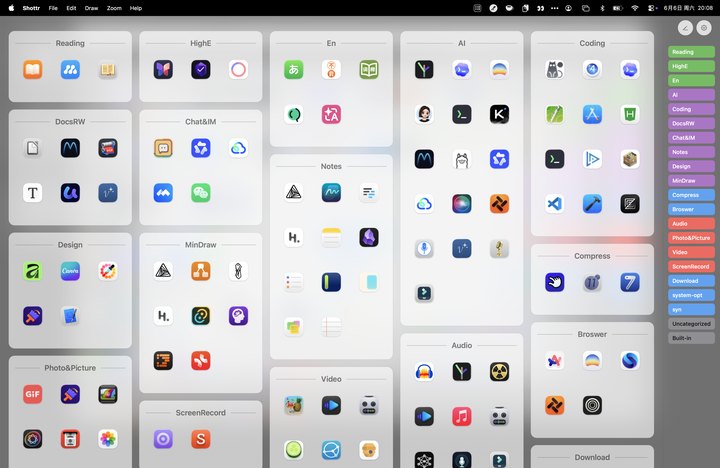The height and width of the screenshot is (468, 720).
Task: Open the purple checkmark app in HighE
Action: coord(201,69)
